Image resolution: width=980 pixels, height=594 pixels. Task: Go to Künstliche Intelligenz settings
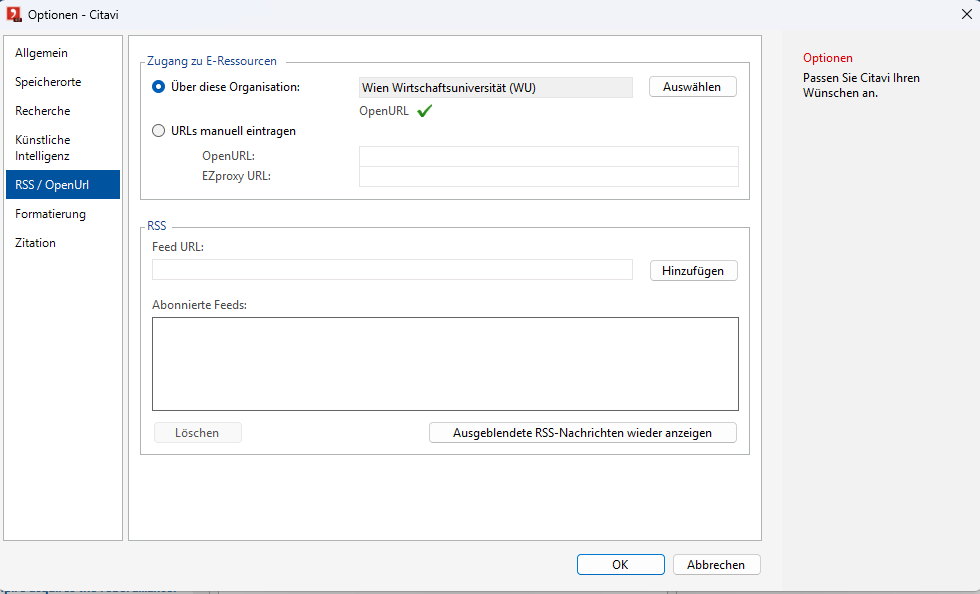point(42,148)
